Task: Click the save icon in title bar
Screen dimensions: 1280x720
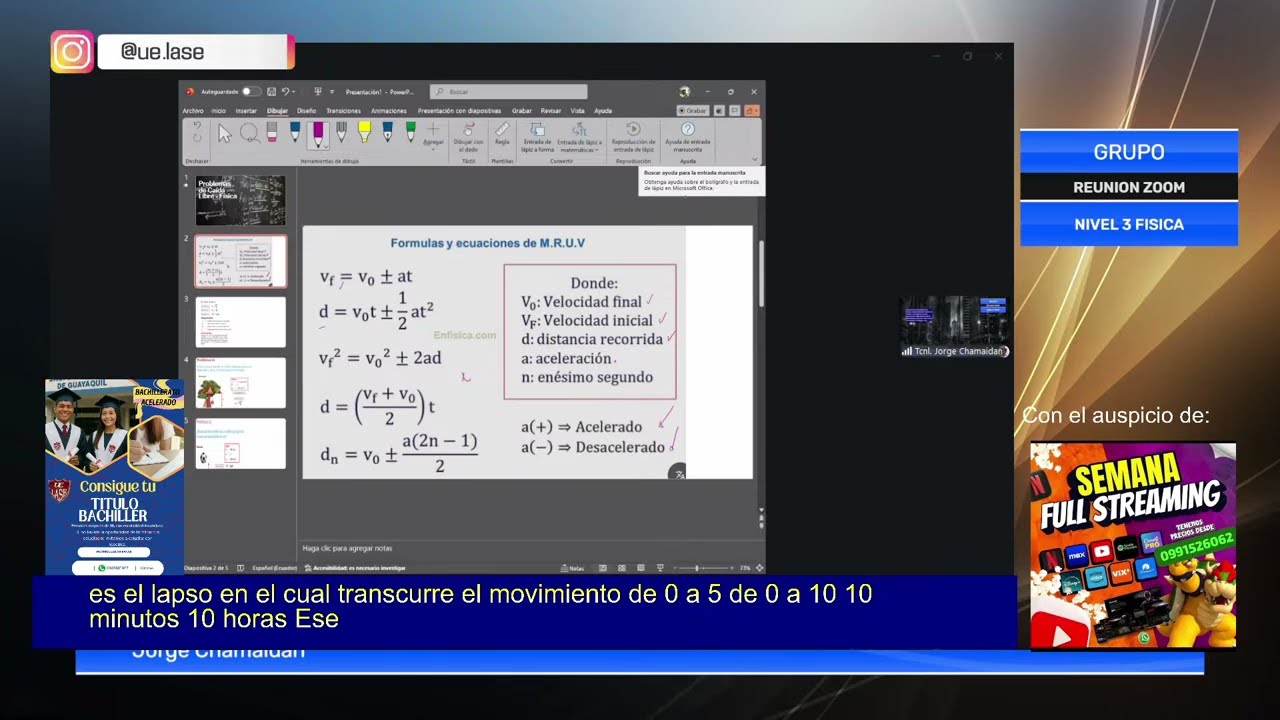Action: coord(271,91)
